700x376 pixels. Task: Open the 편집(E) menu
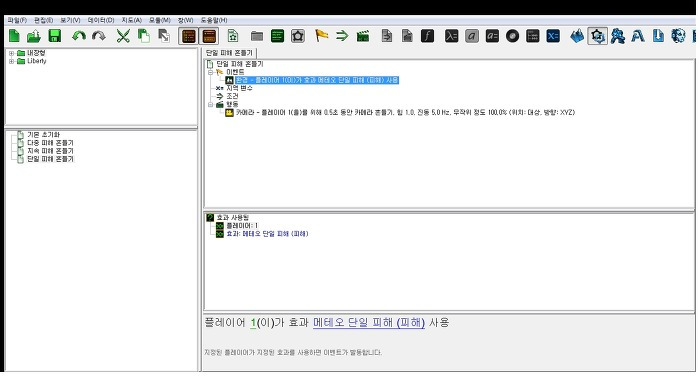coord(44,20)
